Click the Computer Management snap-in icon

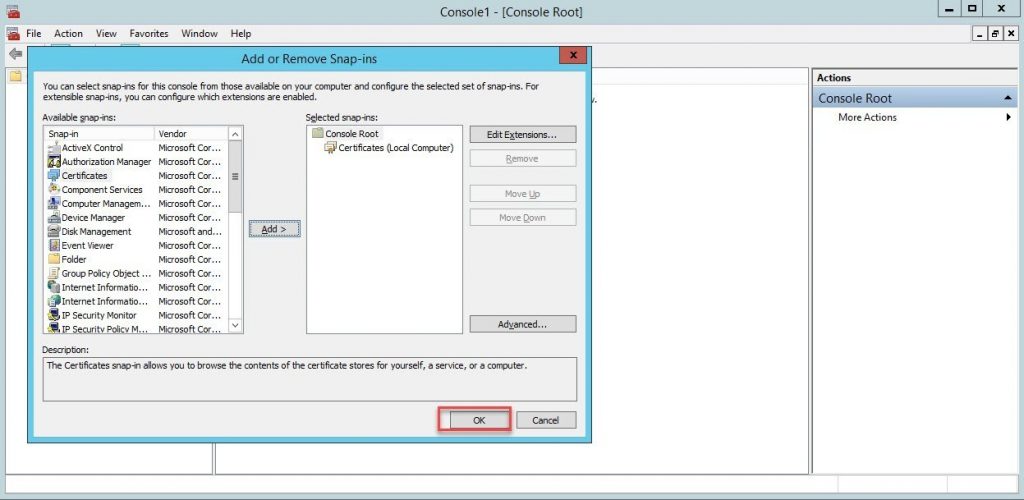click(x=54, y=204)
